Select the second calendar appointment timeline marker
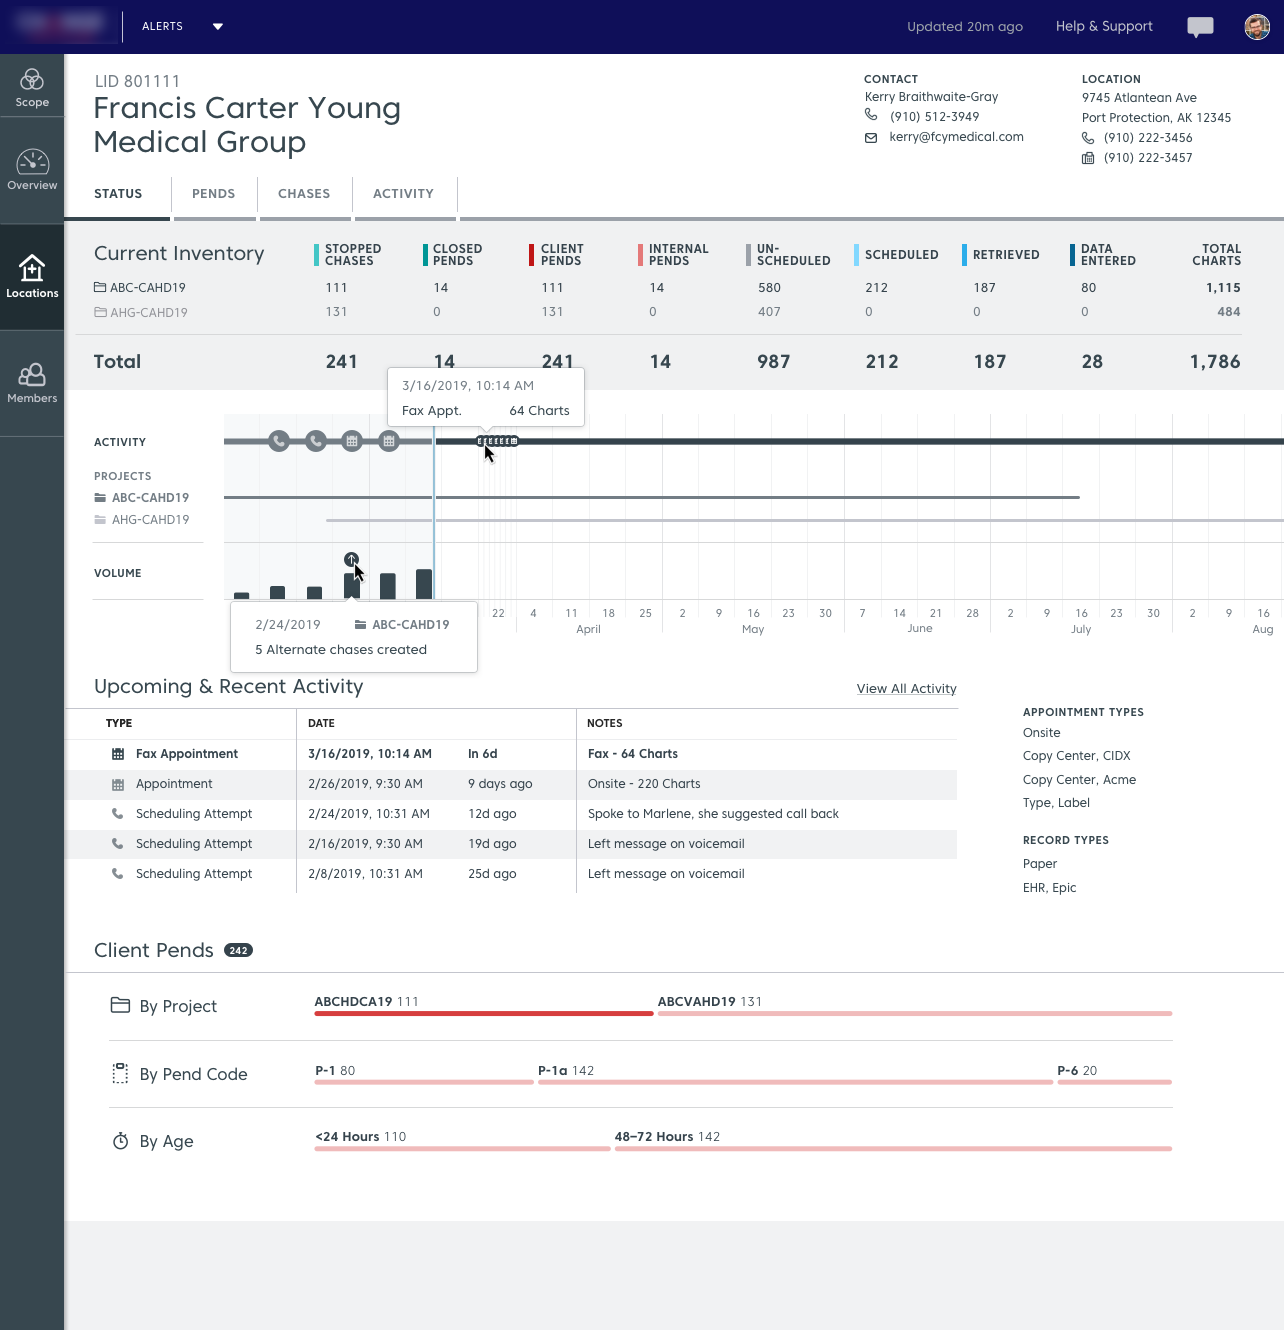Viewport: 1284px width, 1330px height. 389,441
